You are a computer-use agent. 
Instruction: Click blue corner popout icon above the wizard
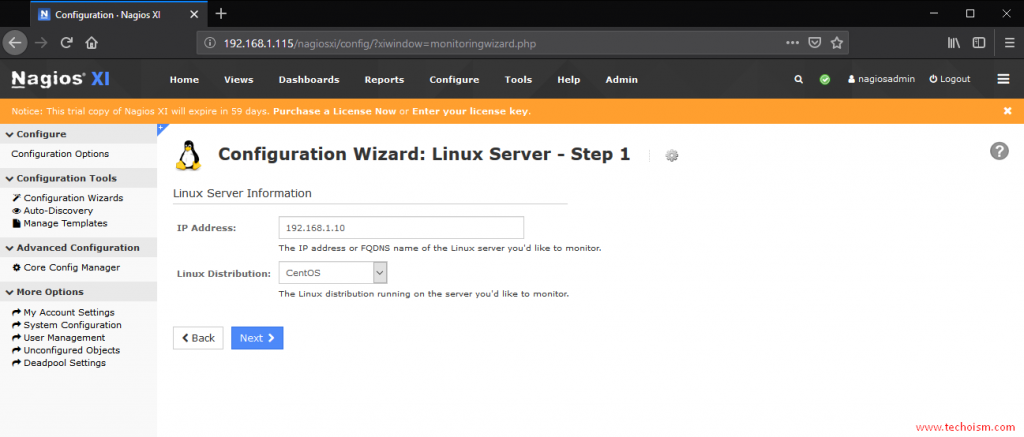[163, 129]
